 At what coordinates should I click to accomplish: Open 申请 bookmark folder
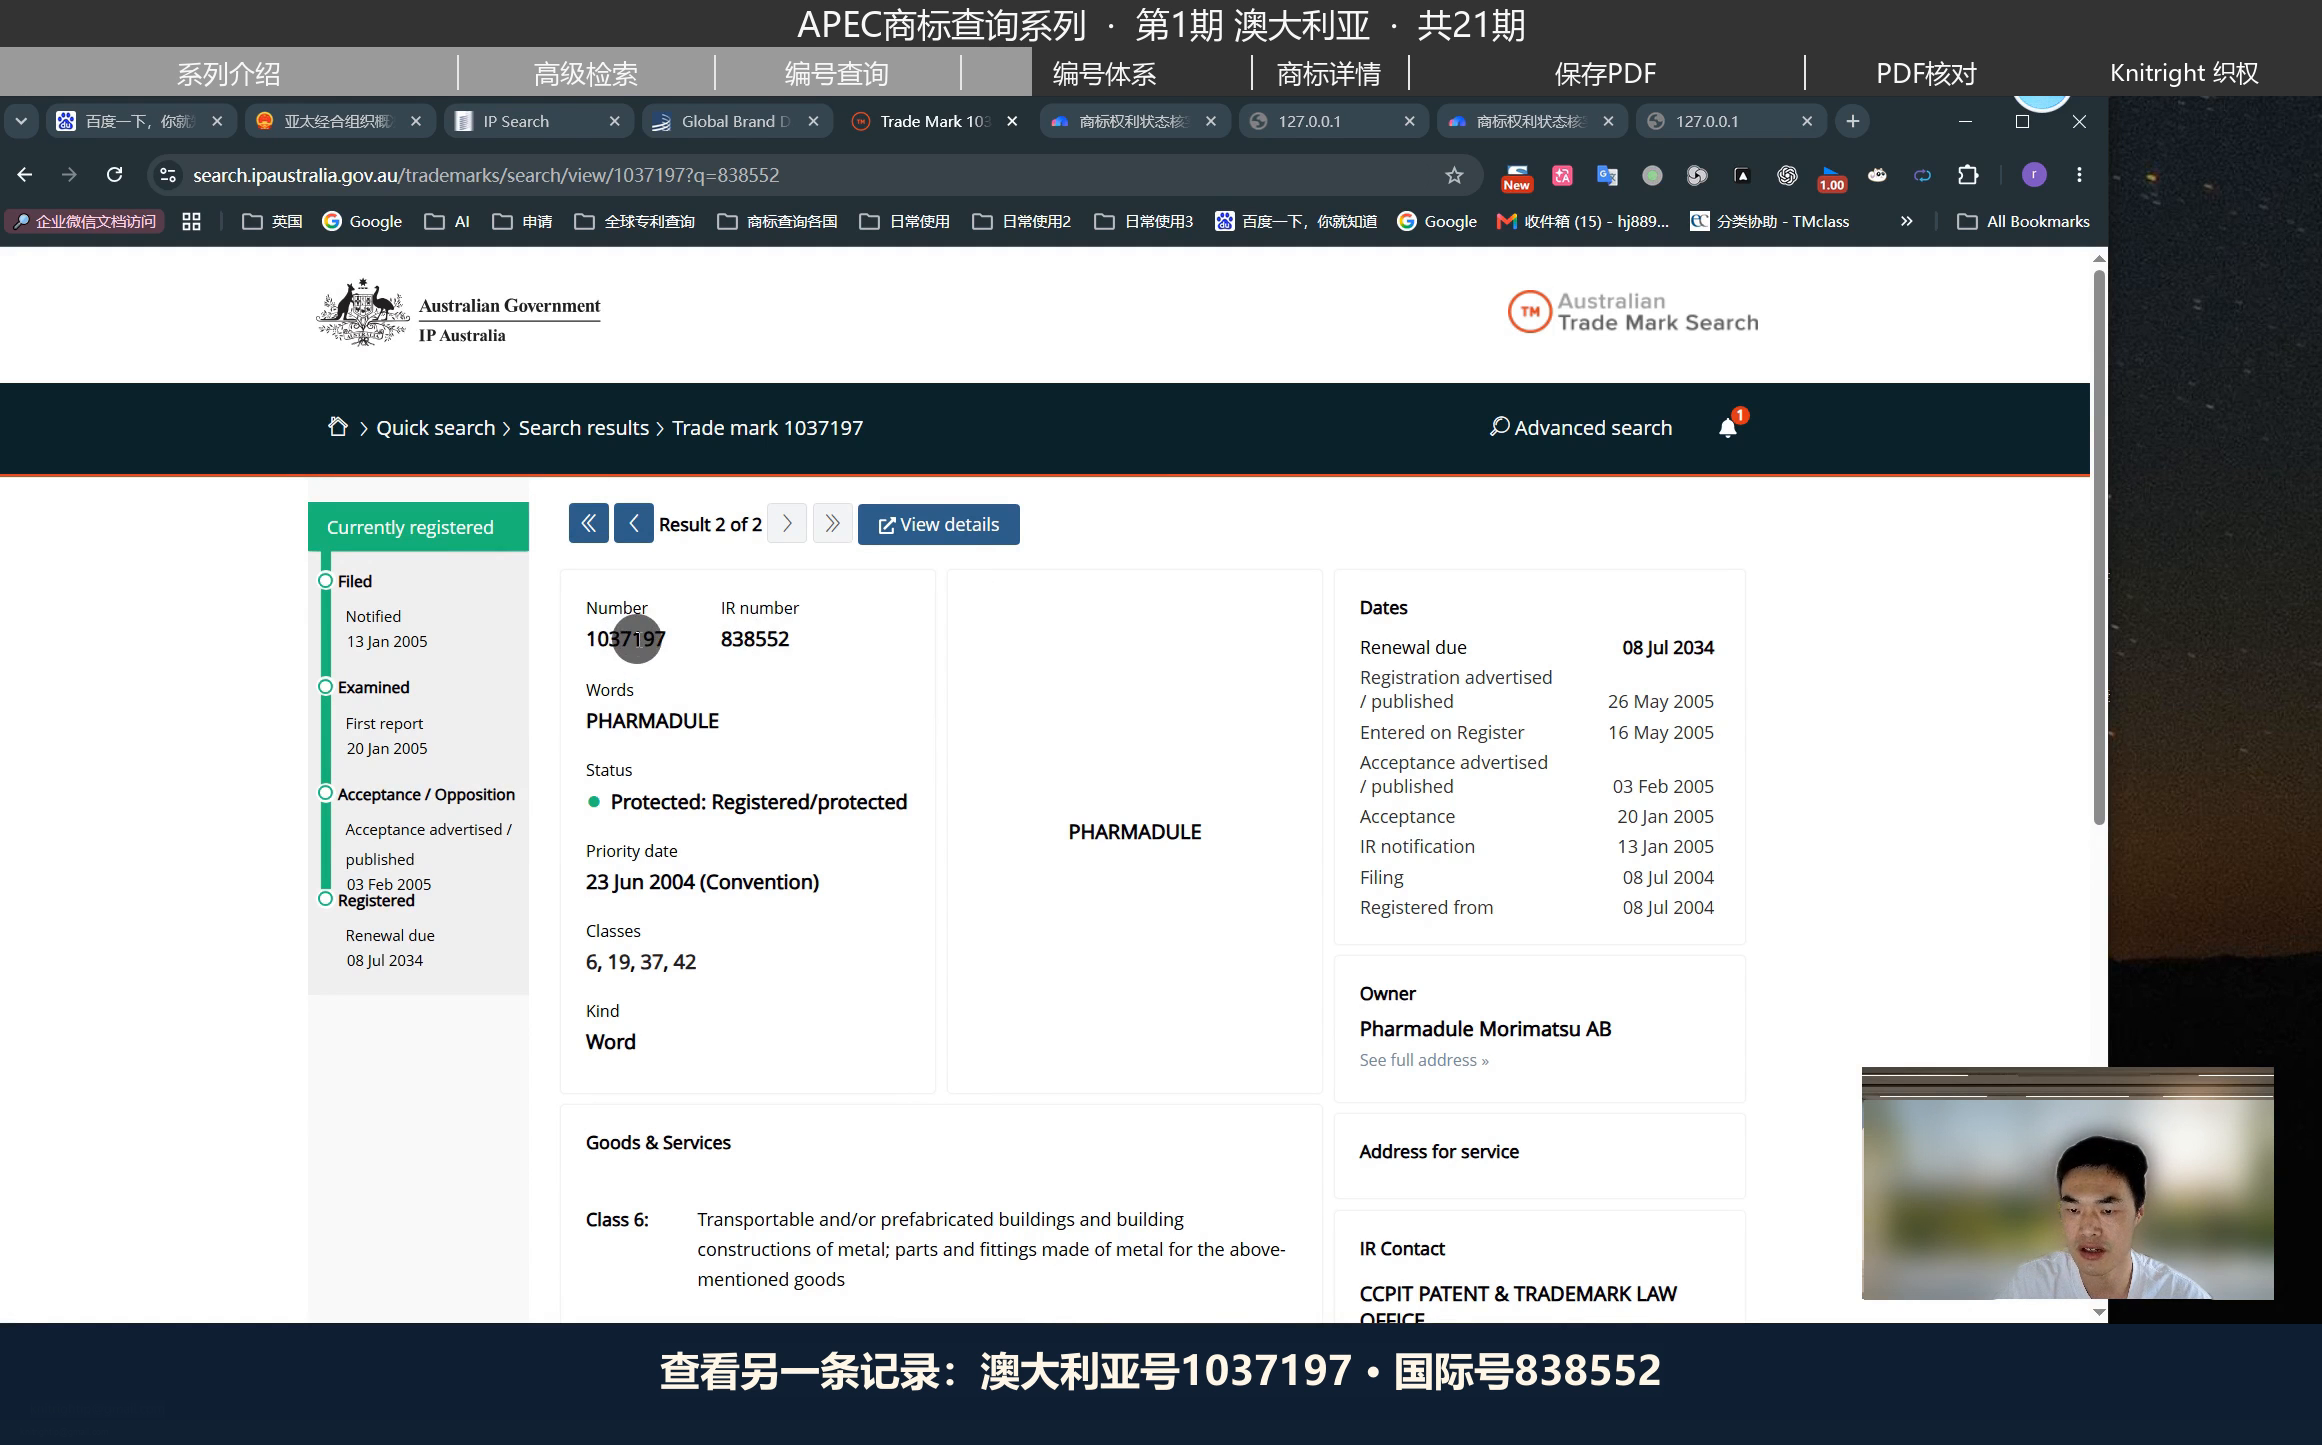pos(522,221)
